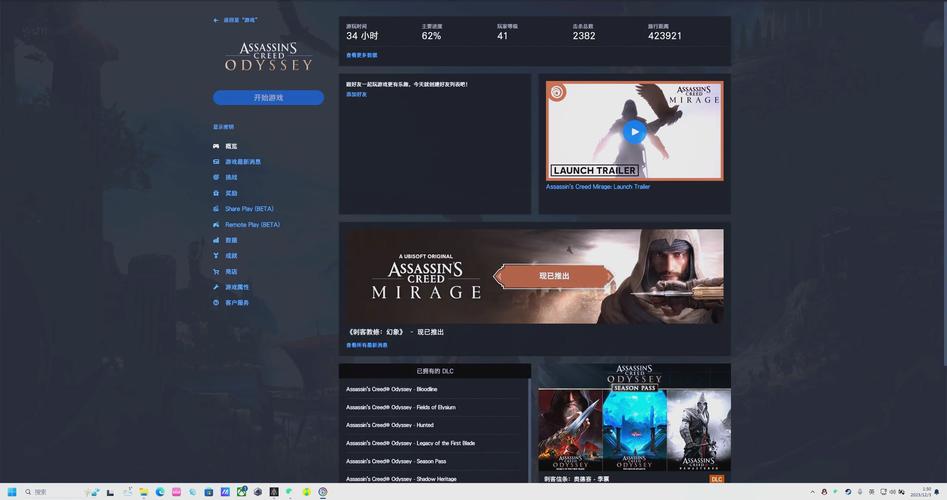Select the 游戏属性 menu entry
This screenshot has height=500, width=947.
[237, 287]
